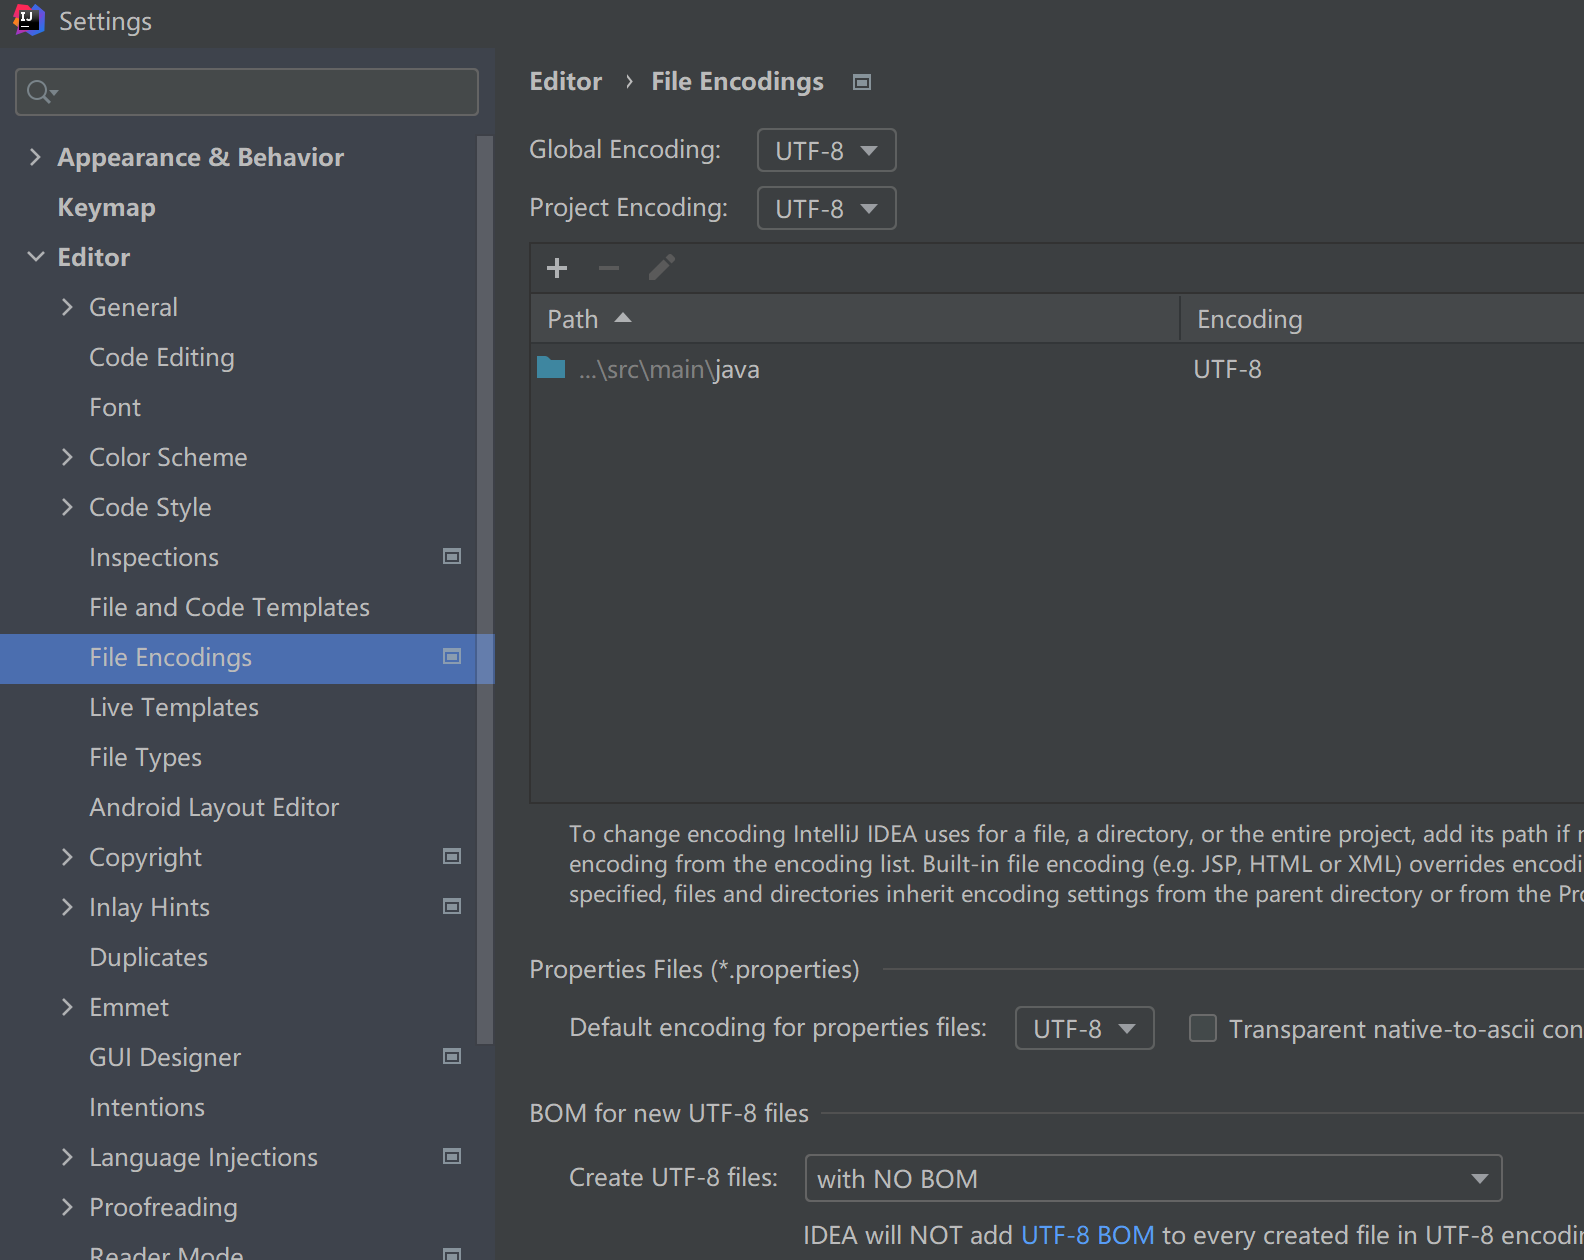This screenshot has width=1584, height=1260.
Task: Open File Types settings
Action: click(x=145, y=757)
